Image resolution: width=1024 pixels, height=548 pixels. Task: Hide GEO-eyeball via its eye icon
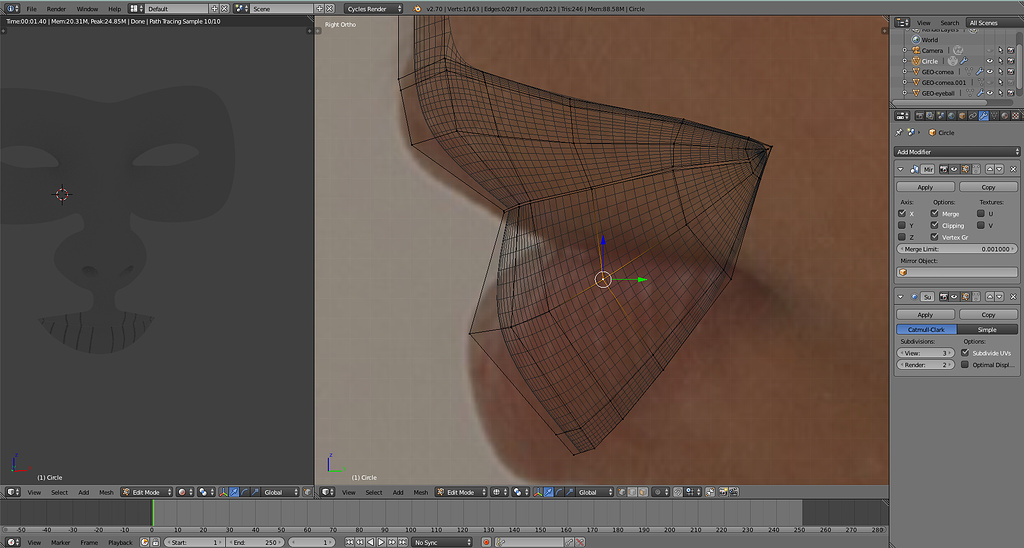(989, 93)
